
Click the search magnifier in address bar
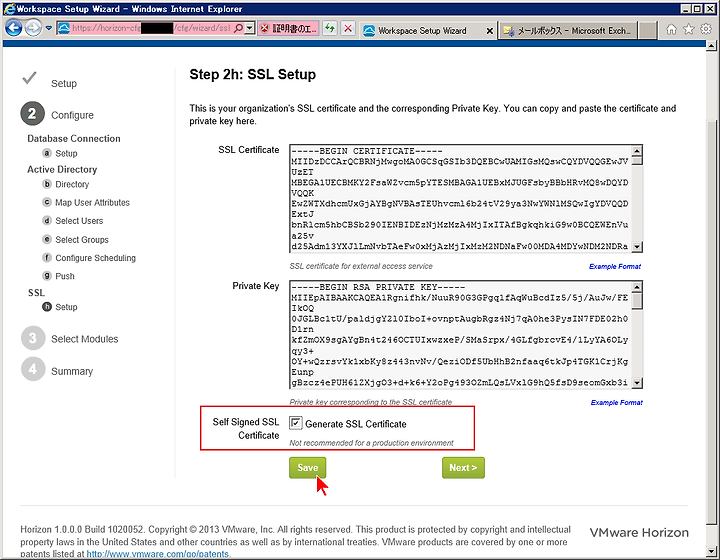tap(238, 28)
